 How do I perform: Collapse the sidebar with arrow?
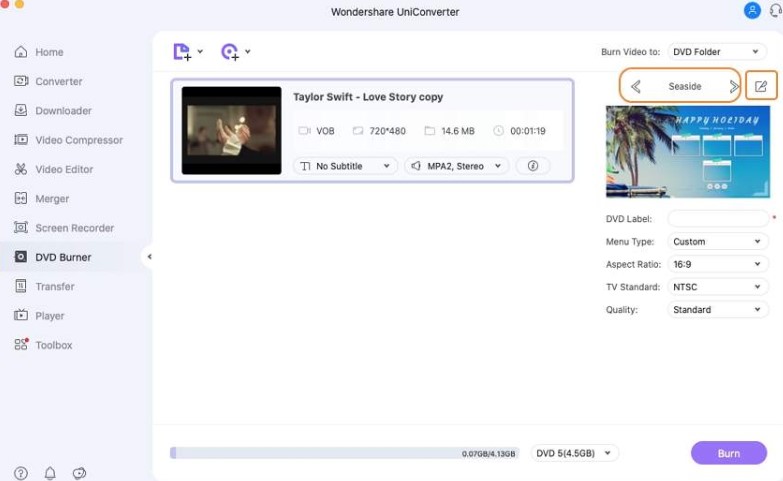pyautogui.click(x=149, y=257)
